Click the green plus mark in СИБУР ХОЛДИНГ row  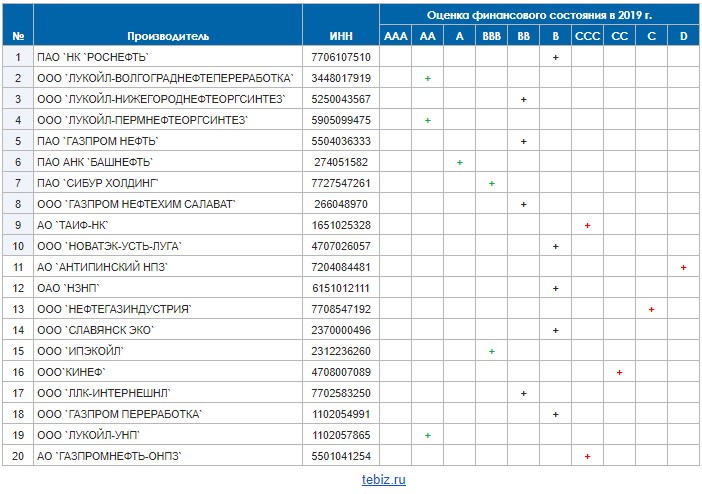point(492,184)
